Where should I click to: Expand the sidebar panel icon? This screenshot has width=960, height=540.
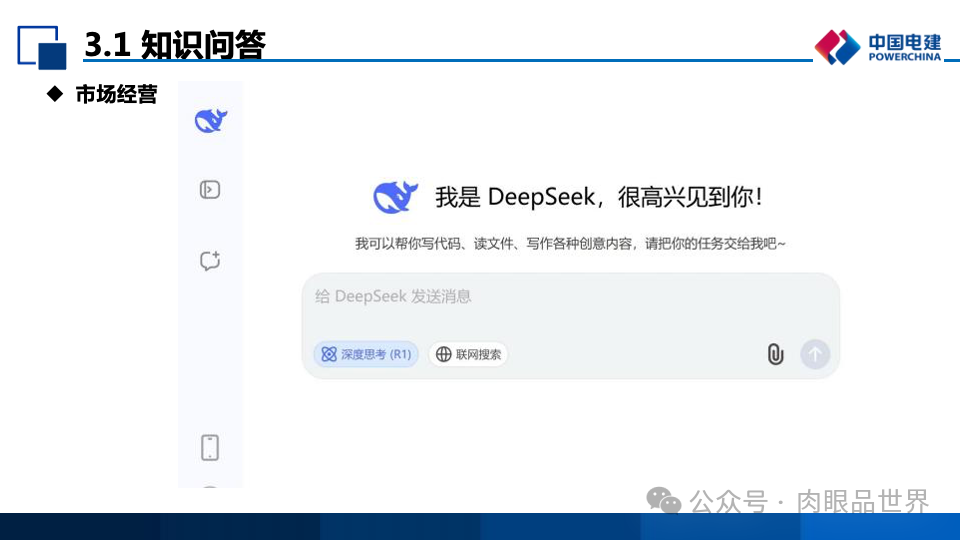pos(210,190)
